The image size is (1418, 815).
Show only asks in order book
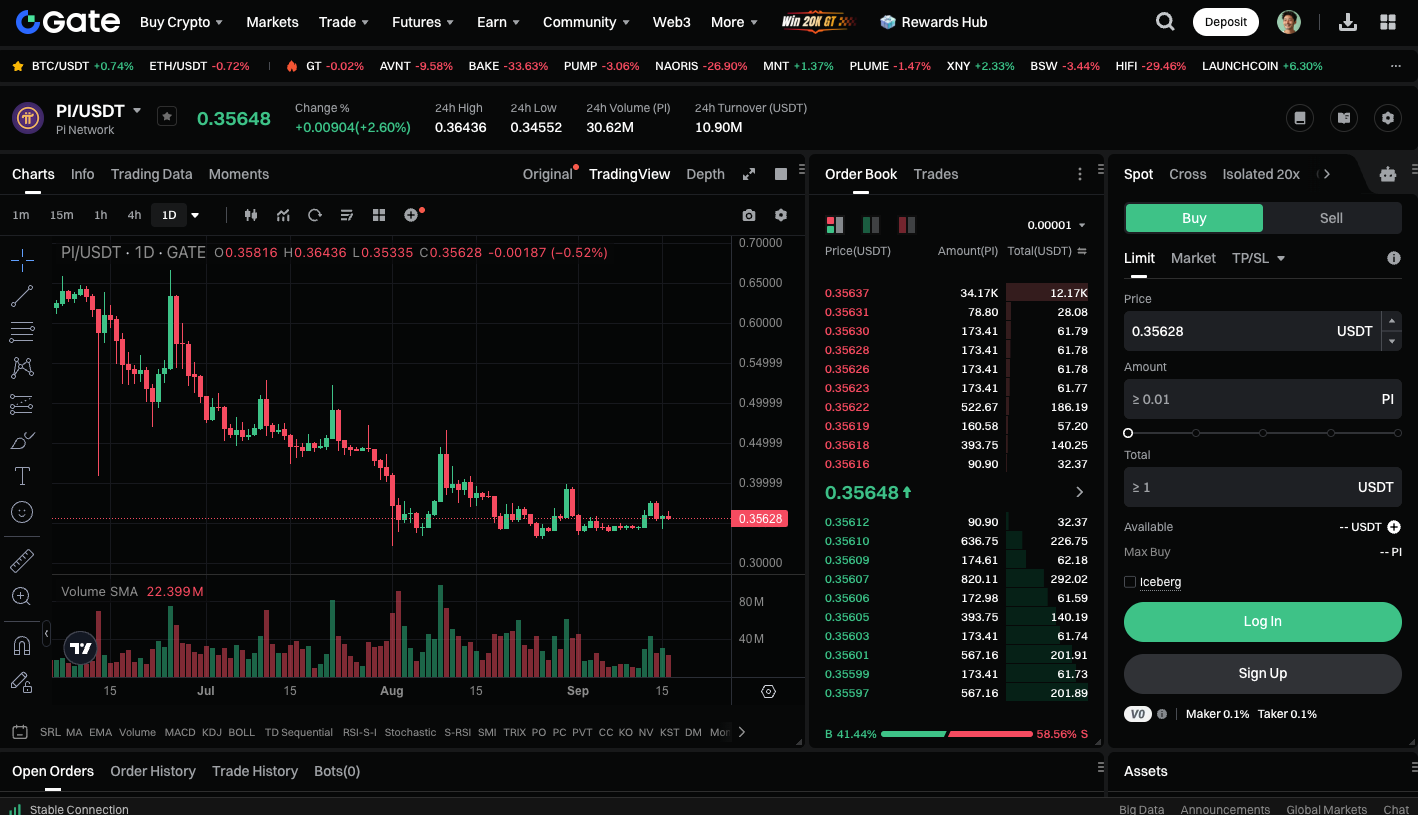(907, 225)
